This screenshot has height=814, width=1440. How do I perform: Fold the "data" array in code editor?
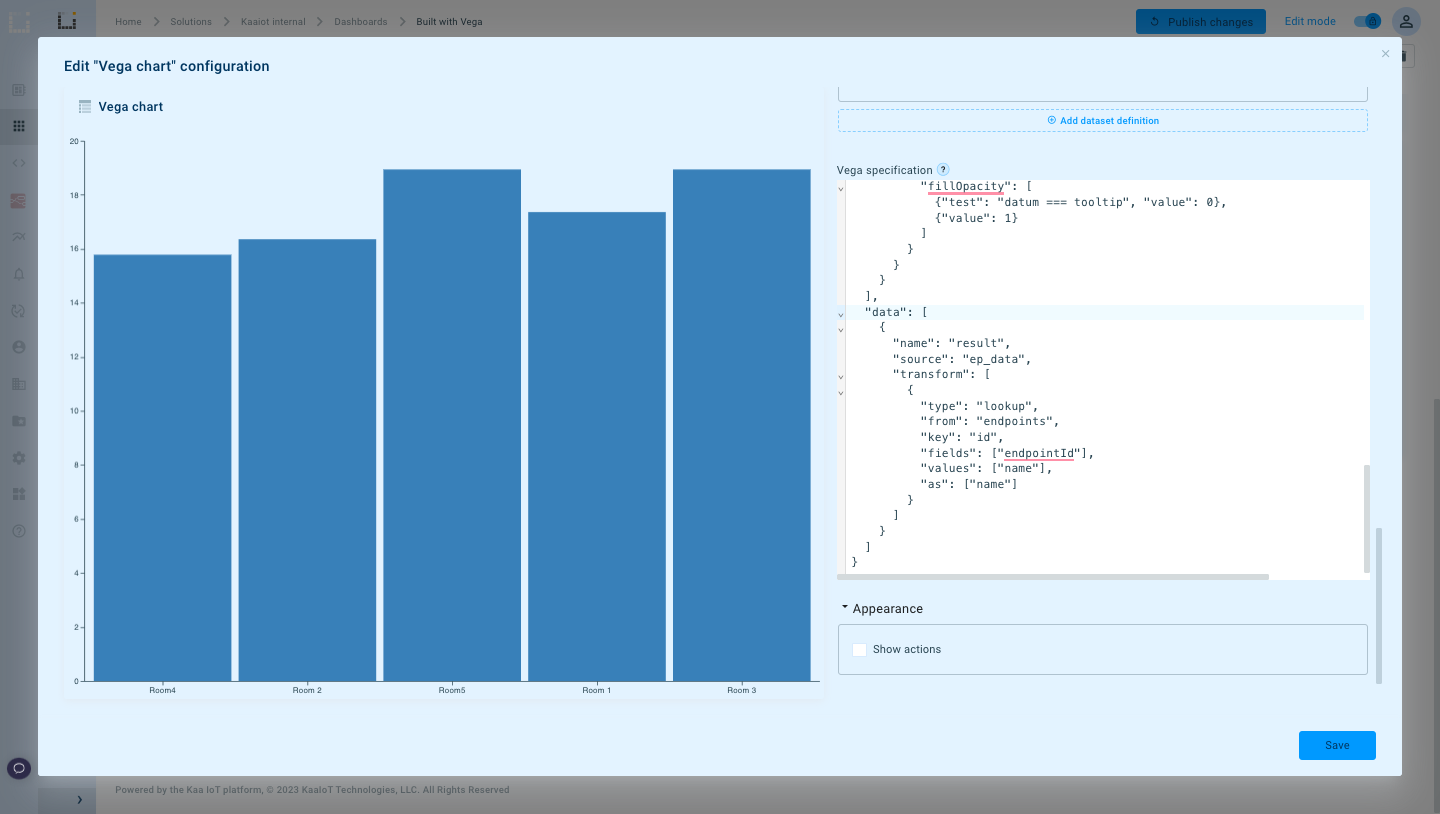click(x=841, y=313)
